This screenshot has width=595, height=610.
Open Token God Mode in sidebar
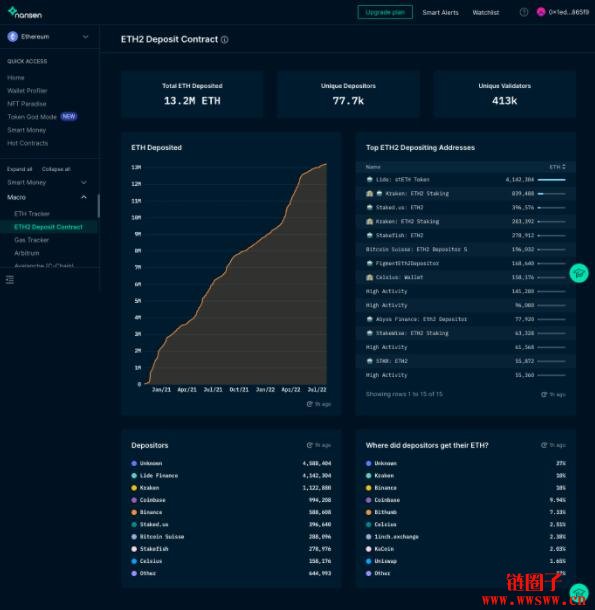click(x=32, y=117)
